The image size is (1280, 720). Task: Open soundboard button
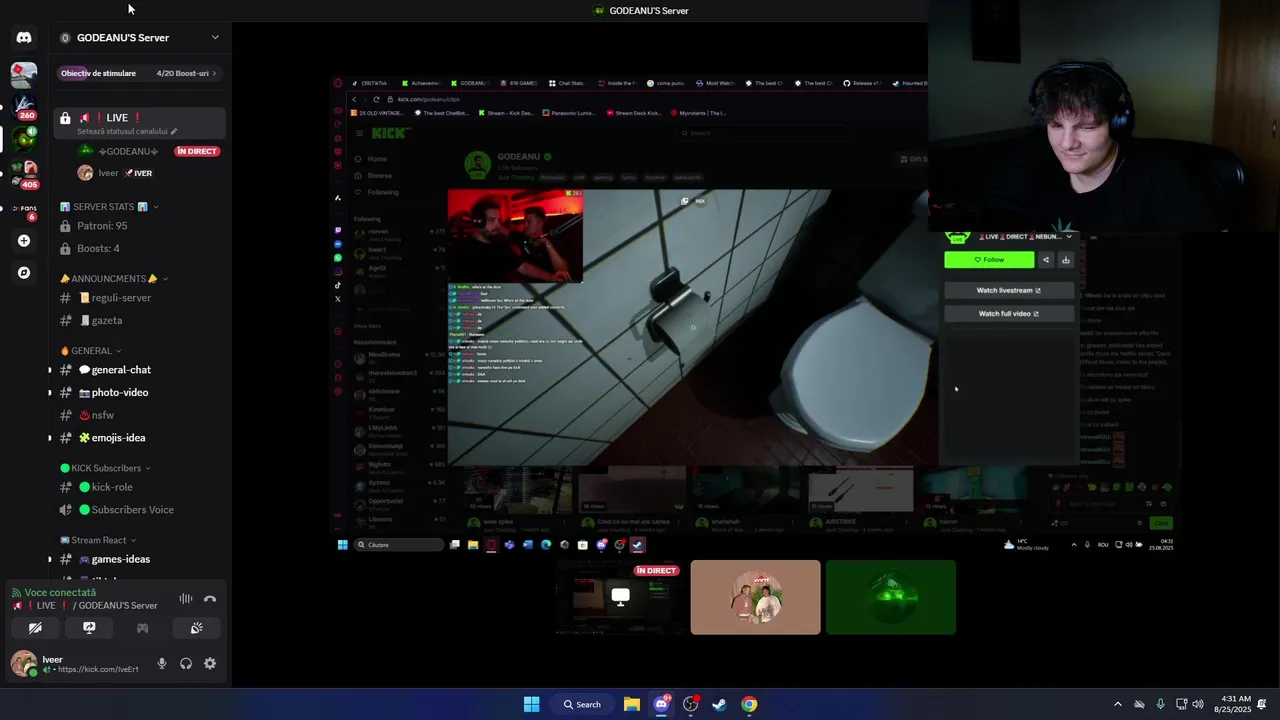[x=196, y=628]
